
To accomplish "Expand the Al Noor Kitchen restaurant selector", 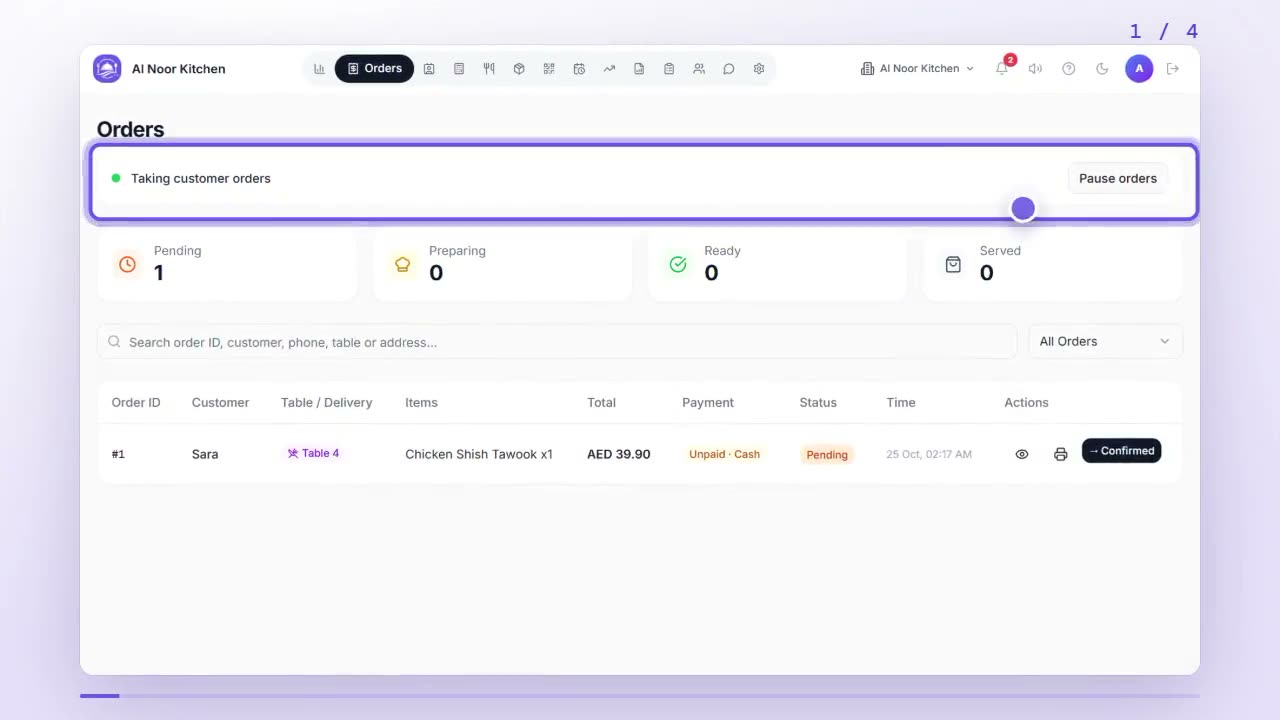I will pyautogui.click(x=917, y=69).
